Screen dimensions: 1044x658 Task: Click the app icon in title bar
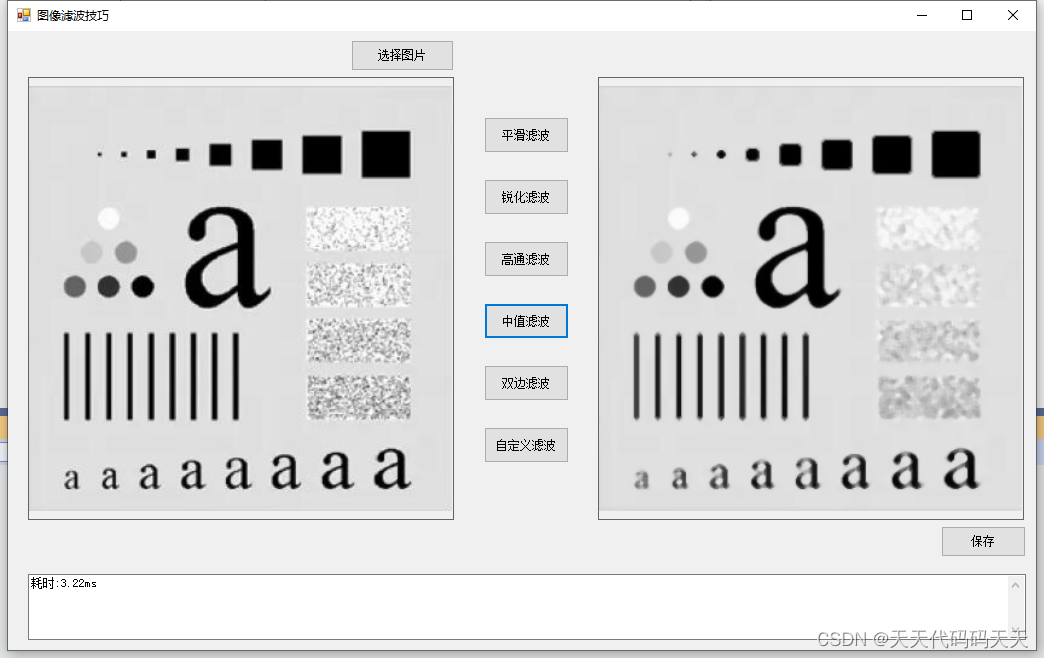pyautogui.click(x=24, y=15)
